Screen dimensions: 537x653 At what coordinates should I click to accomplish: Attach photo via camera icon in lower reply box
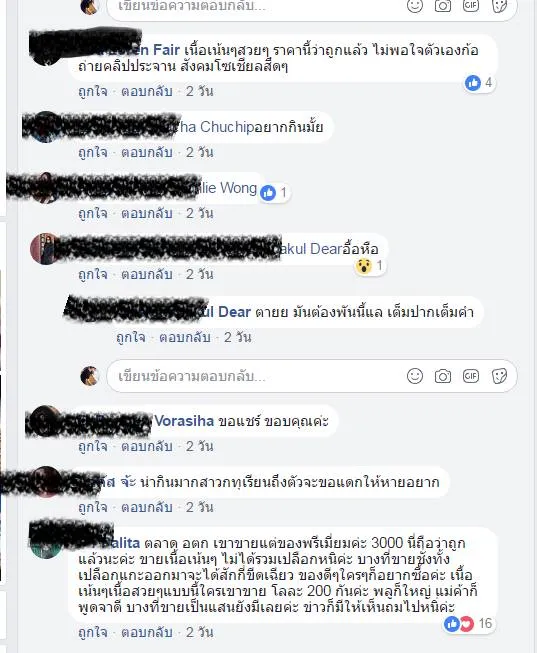tap(442, 376)
